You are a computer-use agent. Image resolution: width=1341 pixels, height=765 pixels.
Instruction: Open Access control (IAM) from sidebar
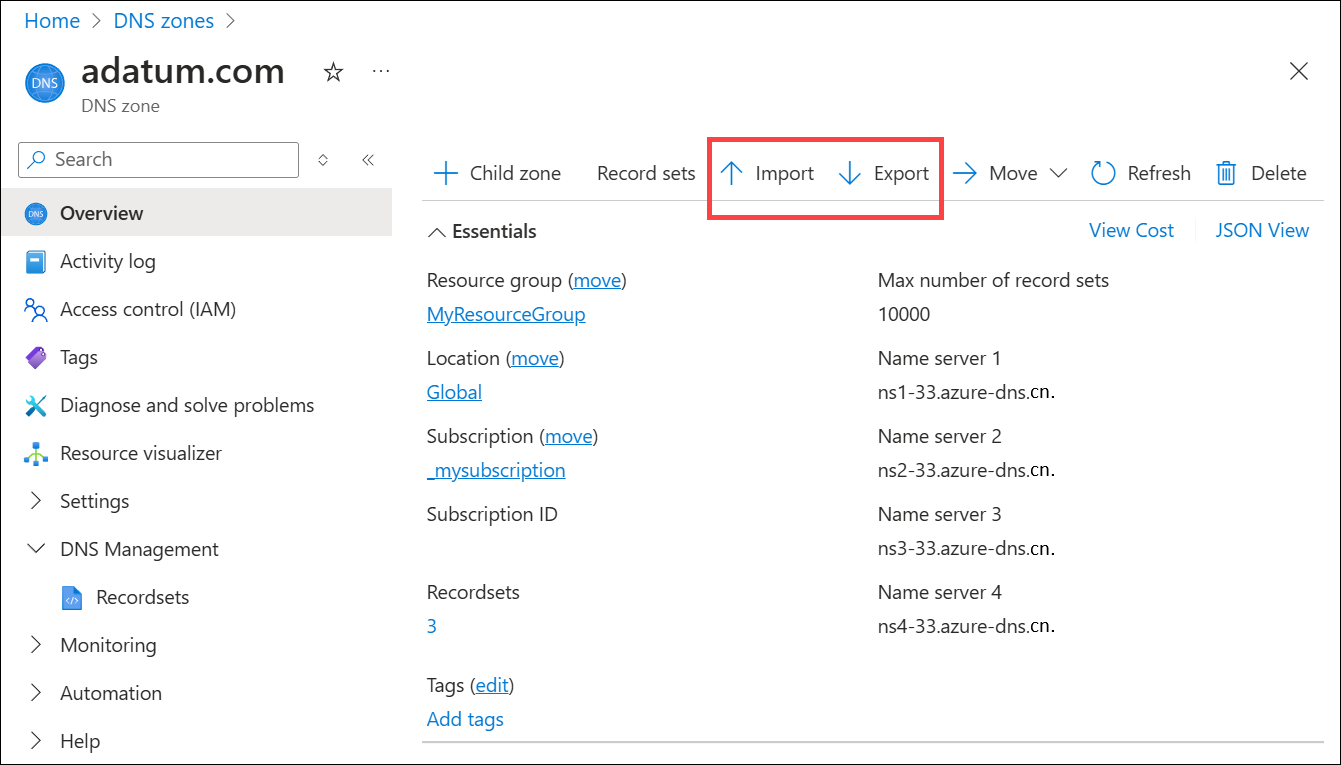click(x=147, y=309)
